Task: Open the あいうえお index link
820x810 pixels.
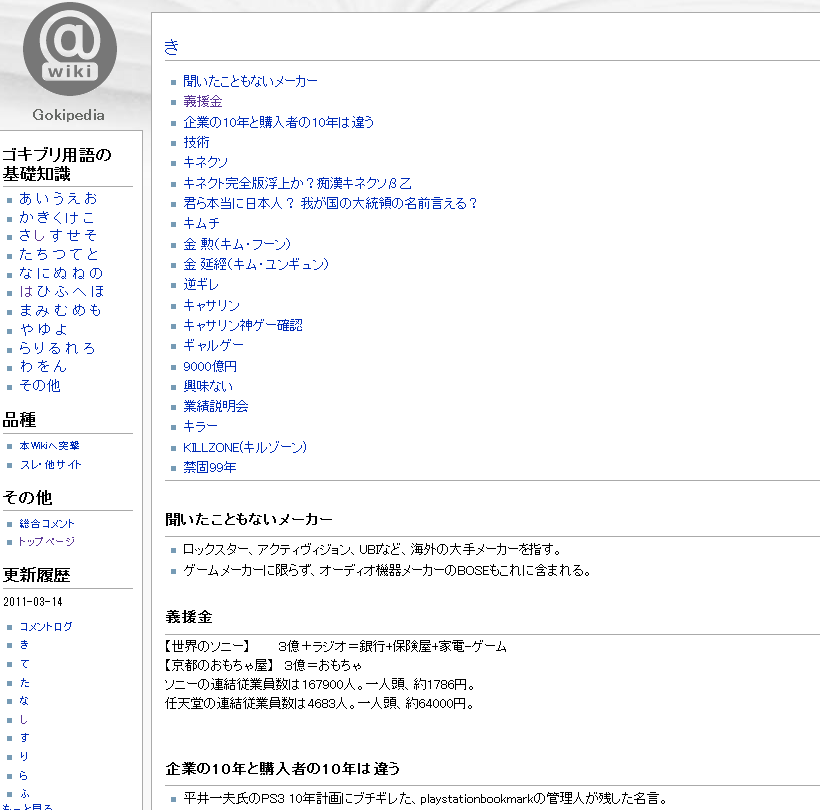Action: (58, 198)
